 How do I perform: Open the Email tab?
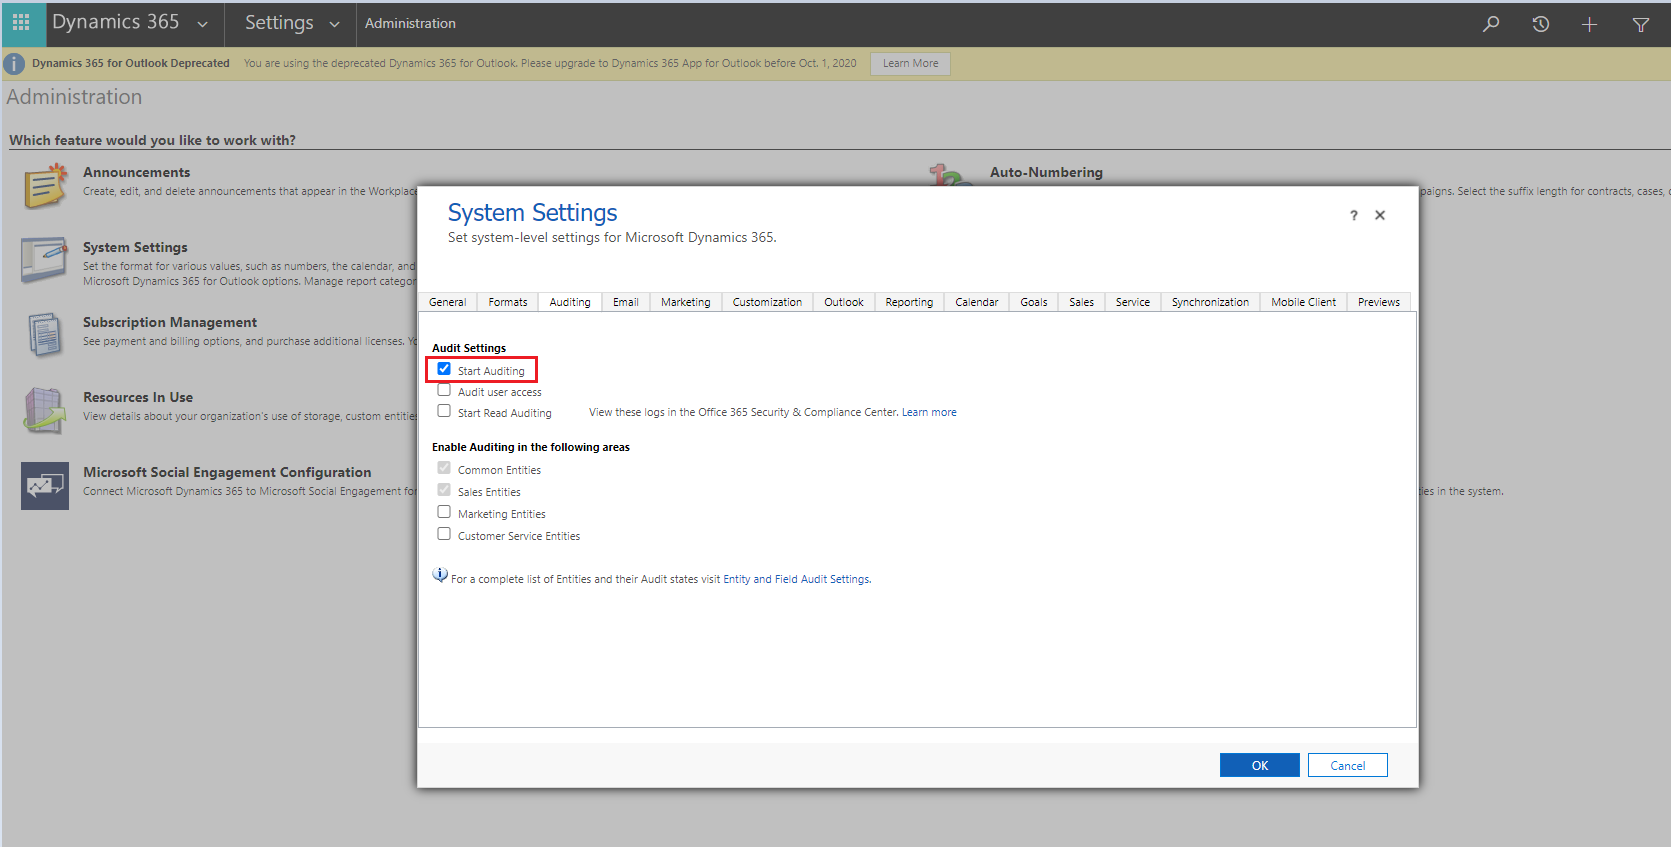(x=626, y=302)
